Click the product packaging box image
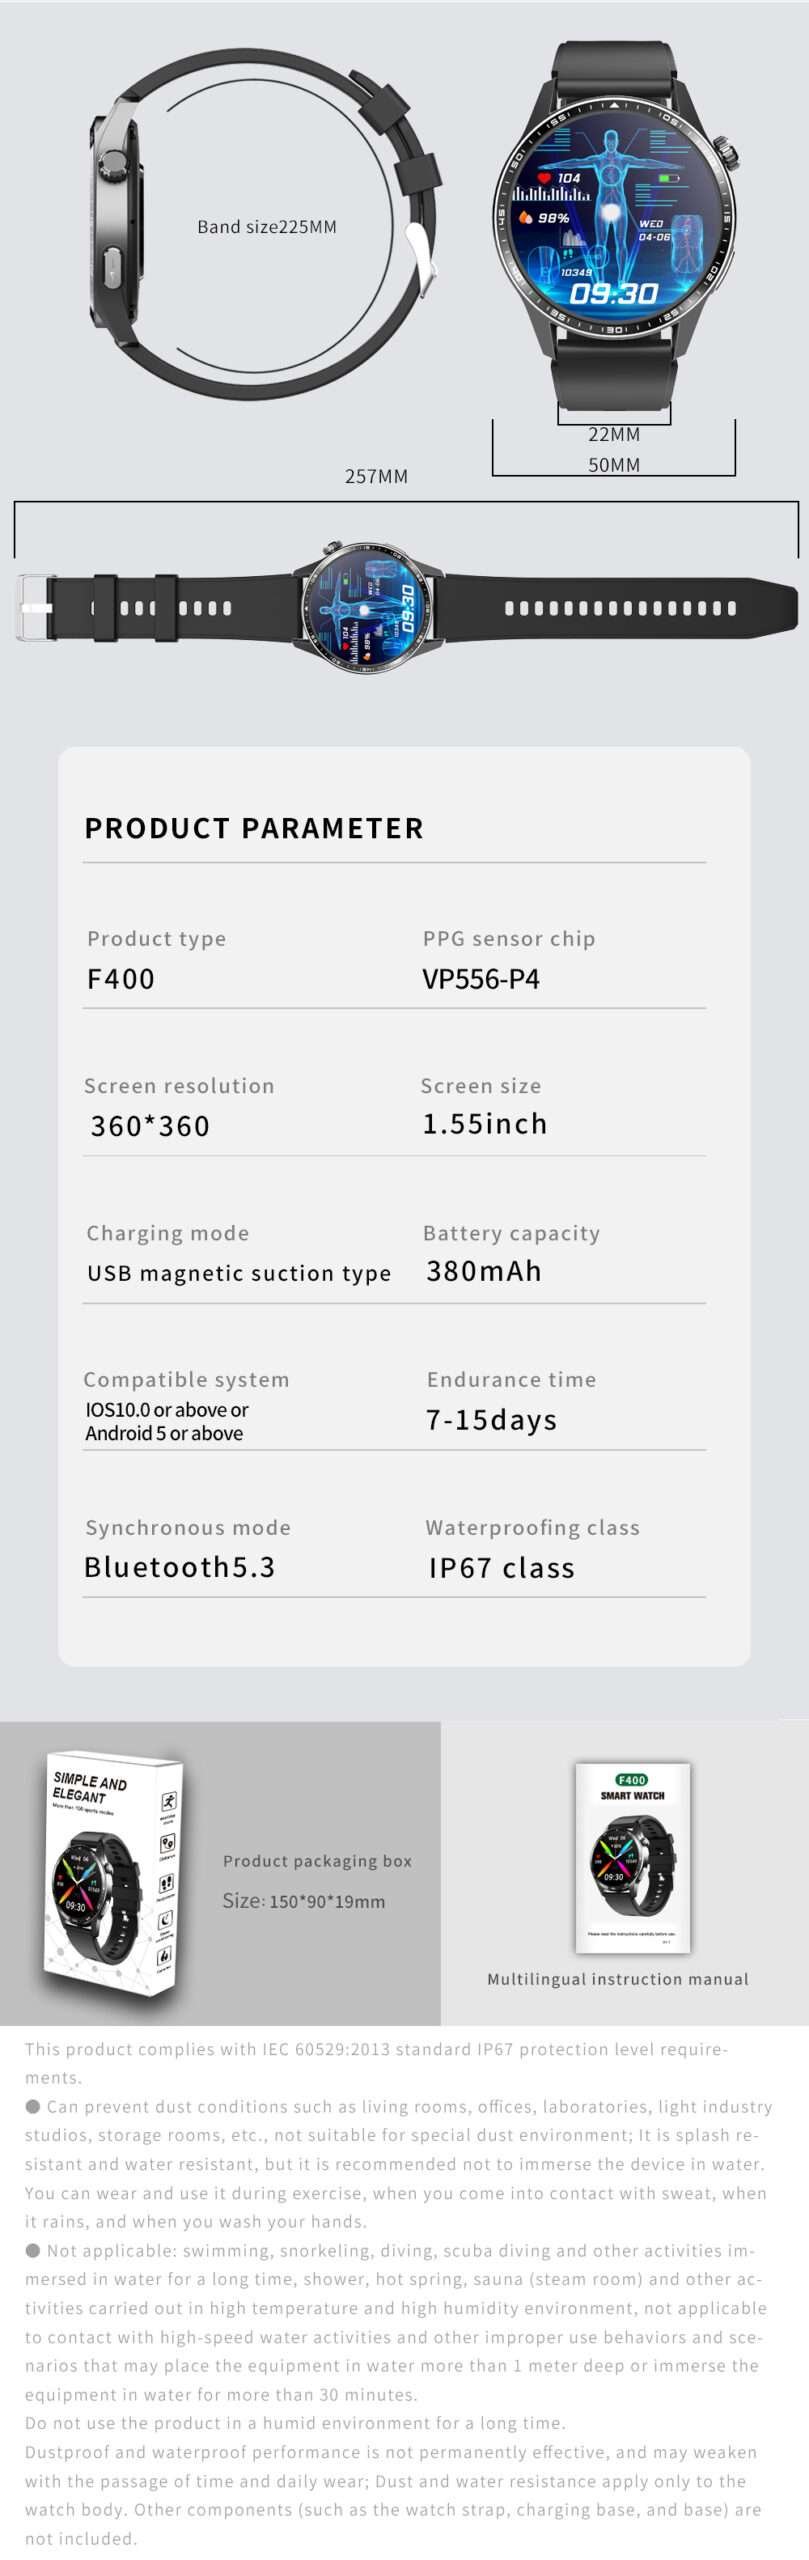Viewport: 809px width, 2560px height. tap(113, 1873)
